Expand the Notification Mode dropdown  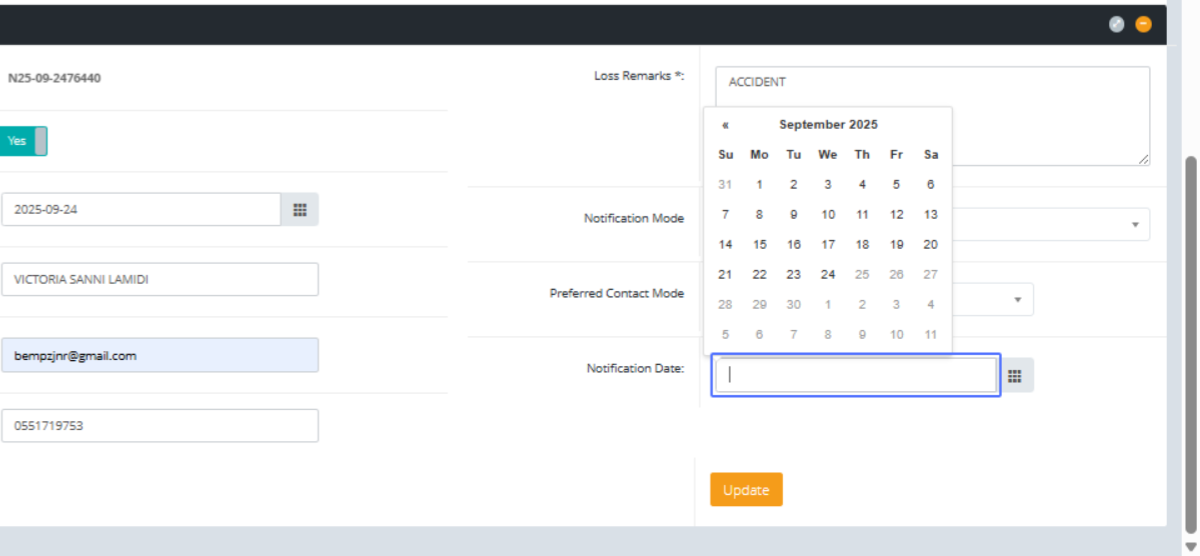1134,225
